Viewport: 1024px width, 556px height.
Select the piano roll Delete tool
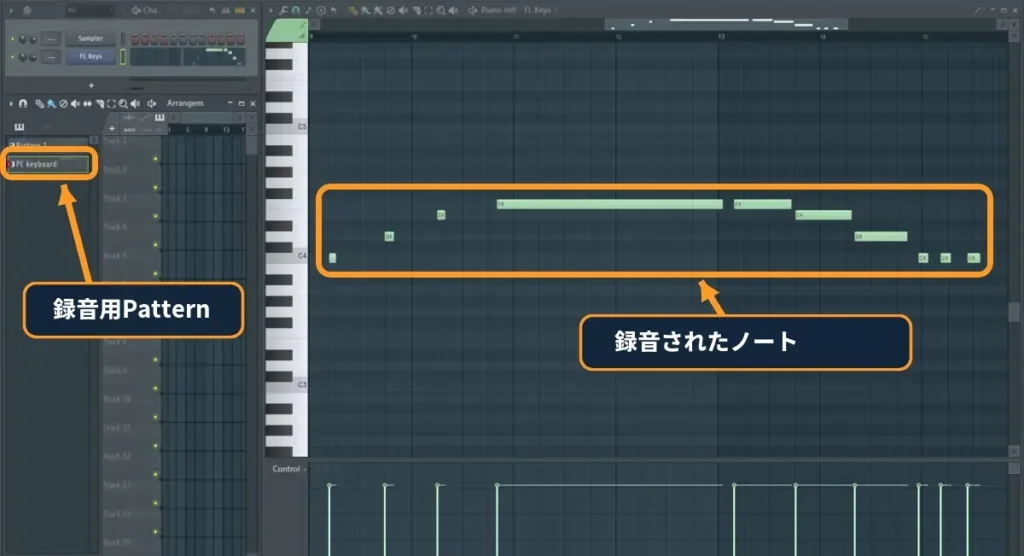pyautogui.click(x=391, y=10)
